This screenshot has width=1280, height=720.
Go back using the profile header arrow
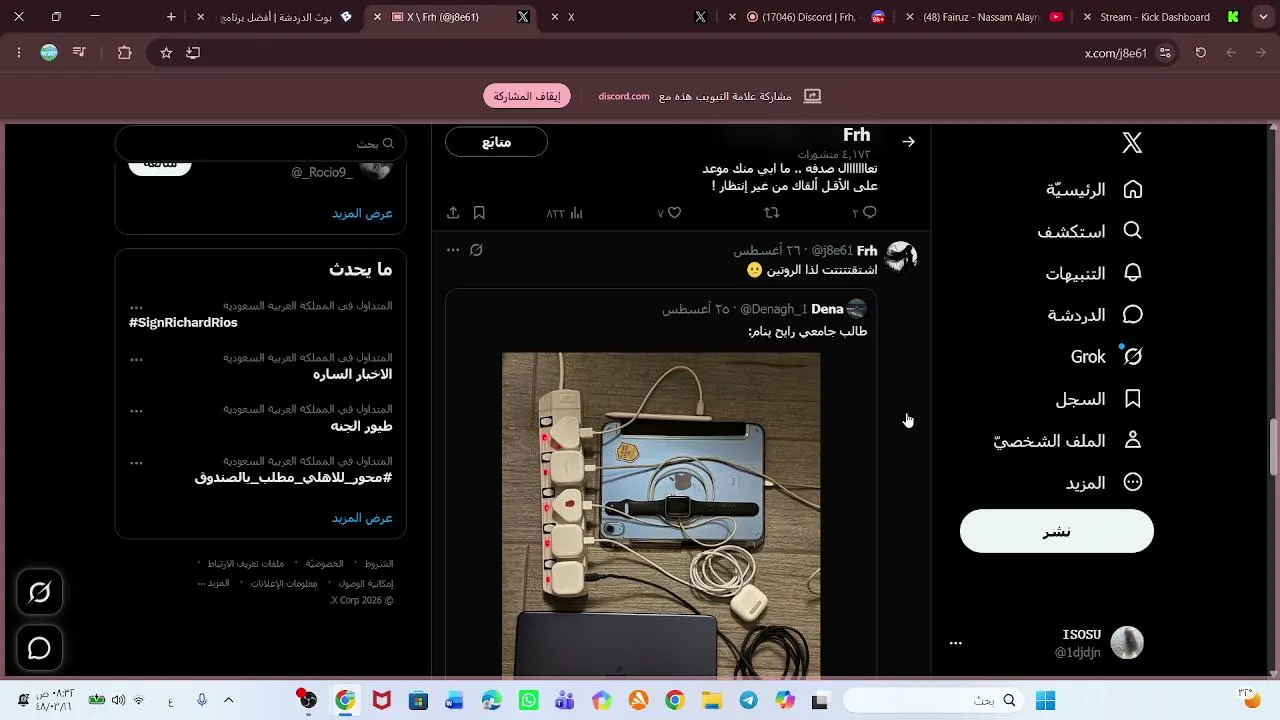pyautogui.click(x=908, y=142)
